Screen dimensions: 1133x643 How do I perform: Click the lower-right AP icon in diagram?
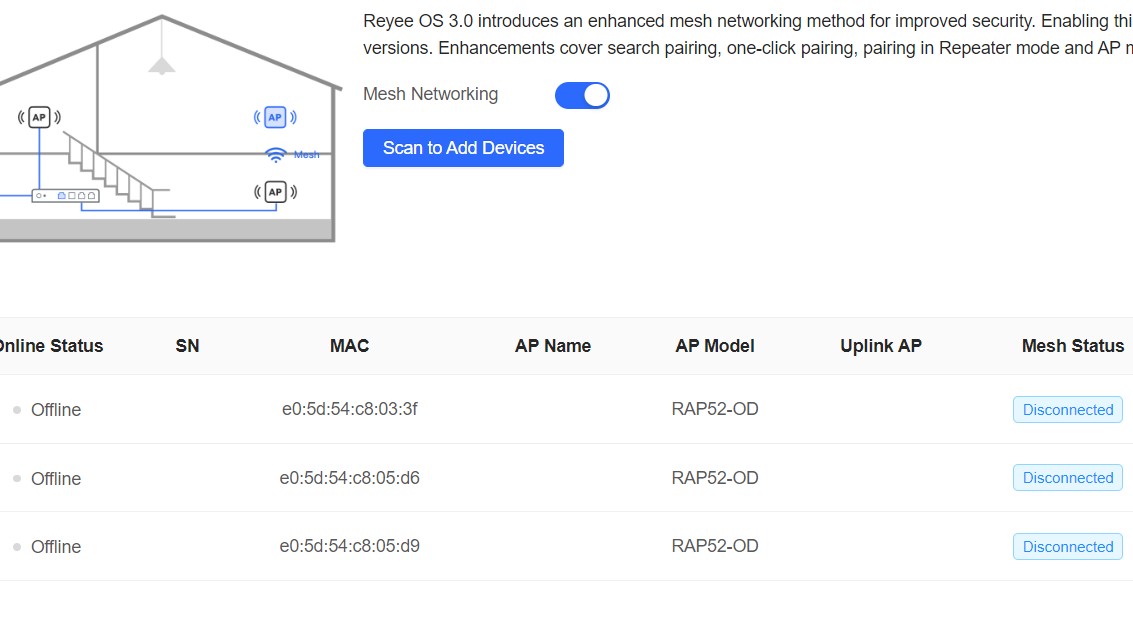(x=275, y=192)
